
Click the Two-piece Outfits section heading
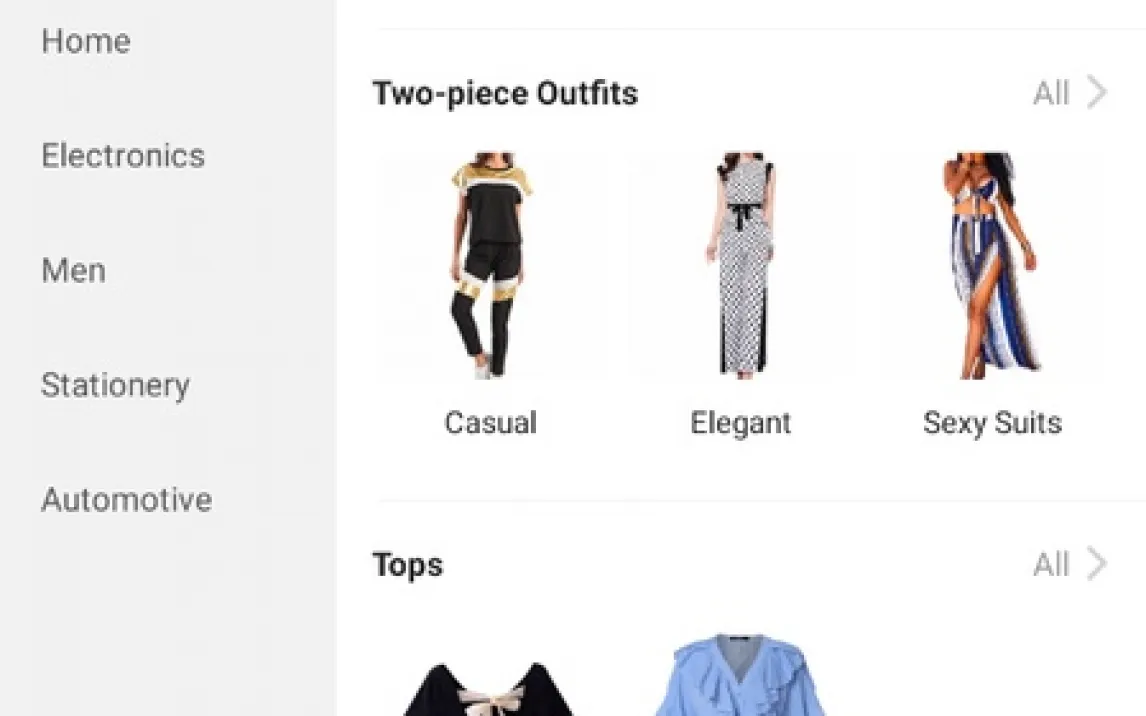[x=505, y=94]
